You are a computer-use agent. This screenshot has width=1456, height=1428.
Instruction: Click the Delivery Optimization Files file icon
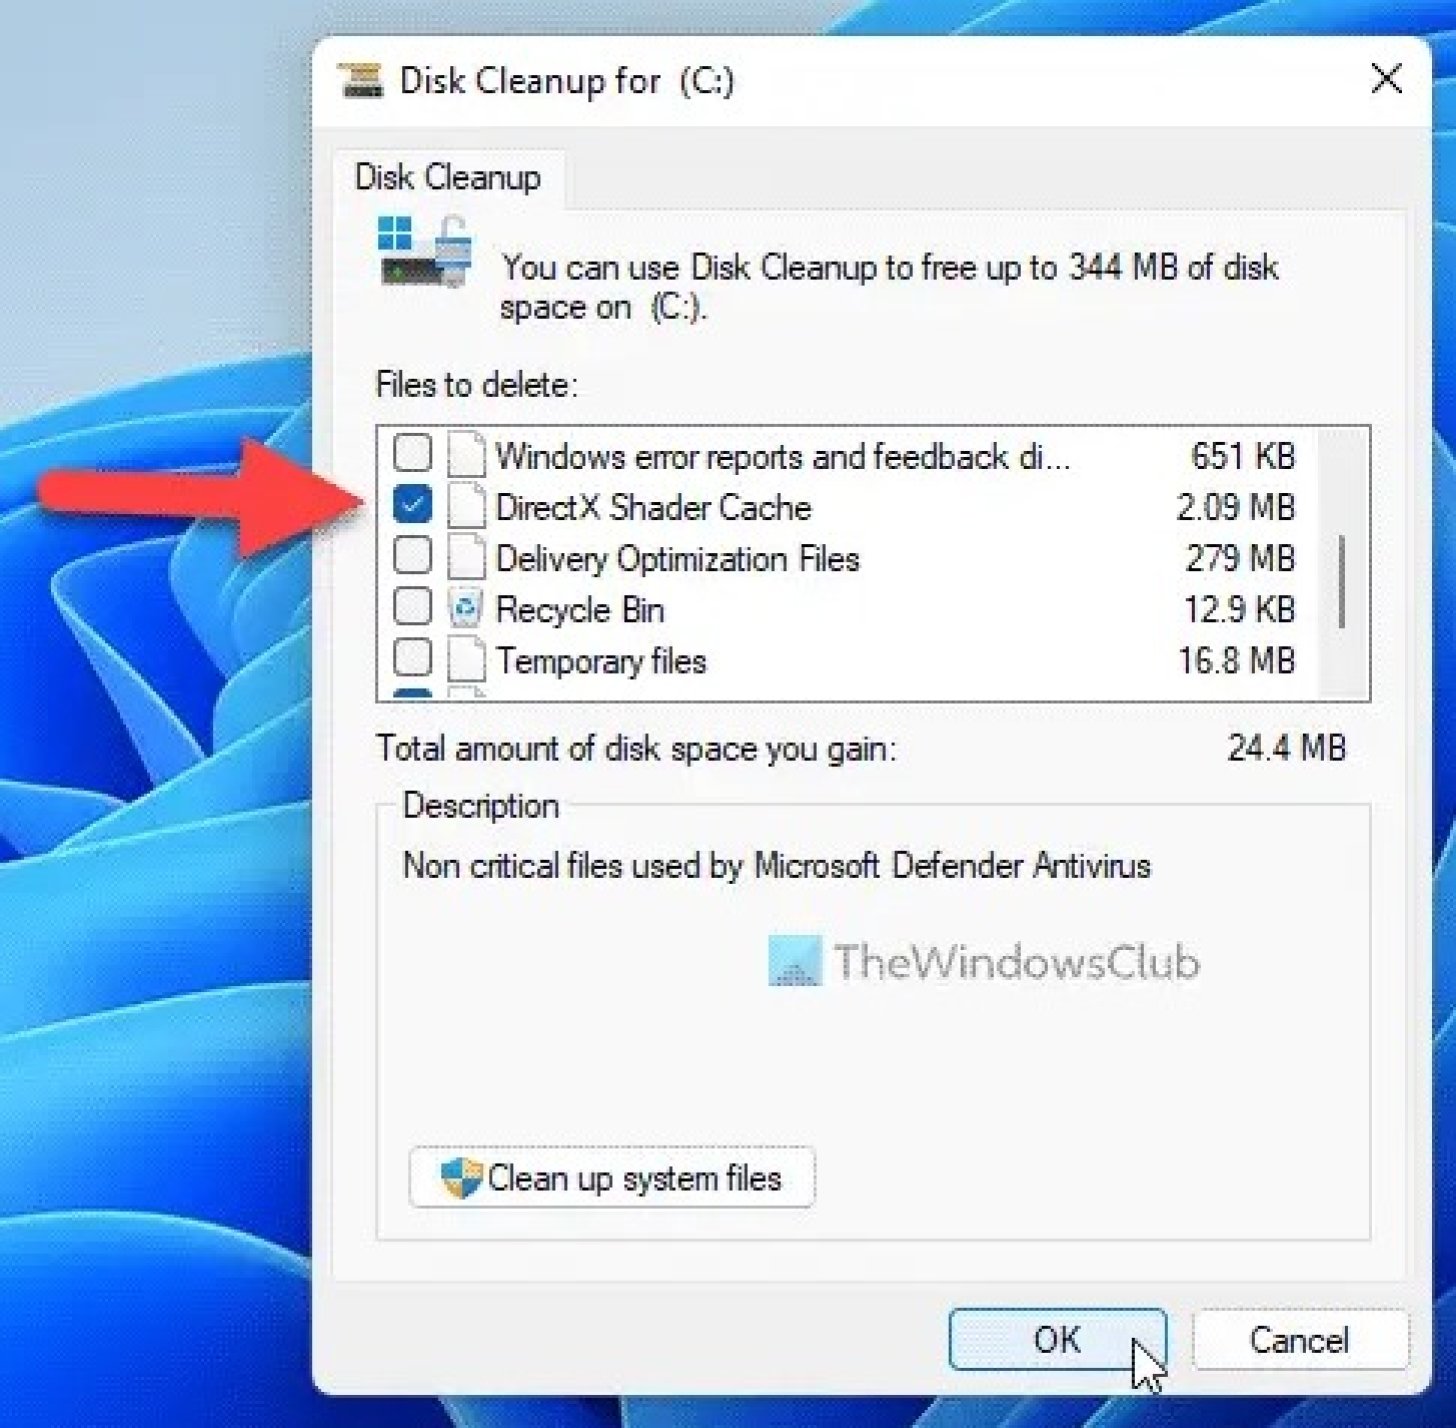point(466,557)
